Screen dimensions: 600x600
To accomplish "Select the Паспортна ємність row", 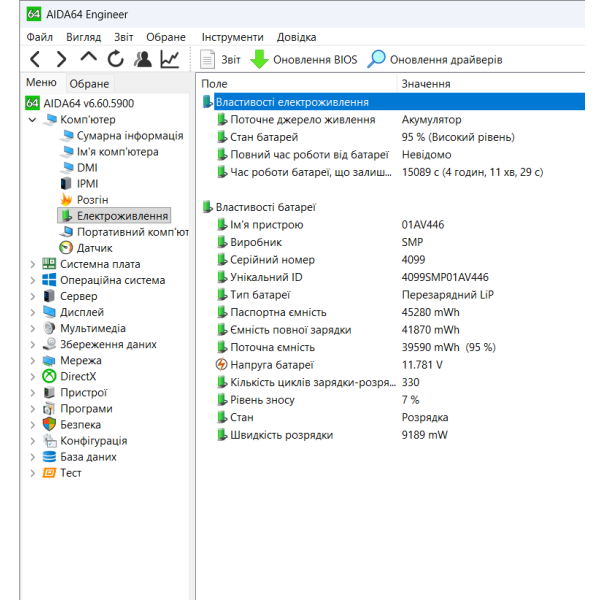I will (338, 313).
